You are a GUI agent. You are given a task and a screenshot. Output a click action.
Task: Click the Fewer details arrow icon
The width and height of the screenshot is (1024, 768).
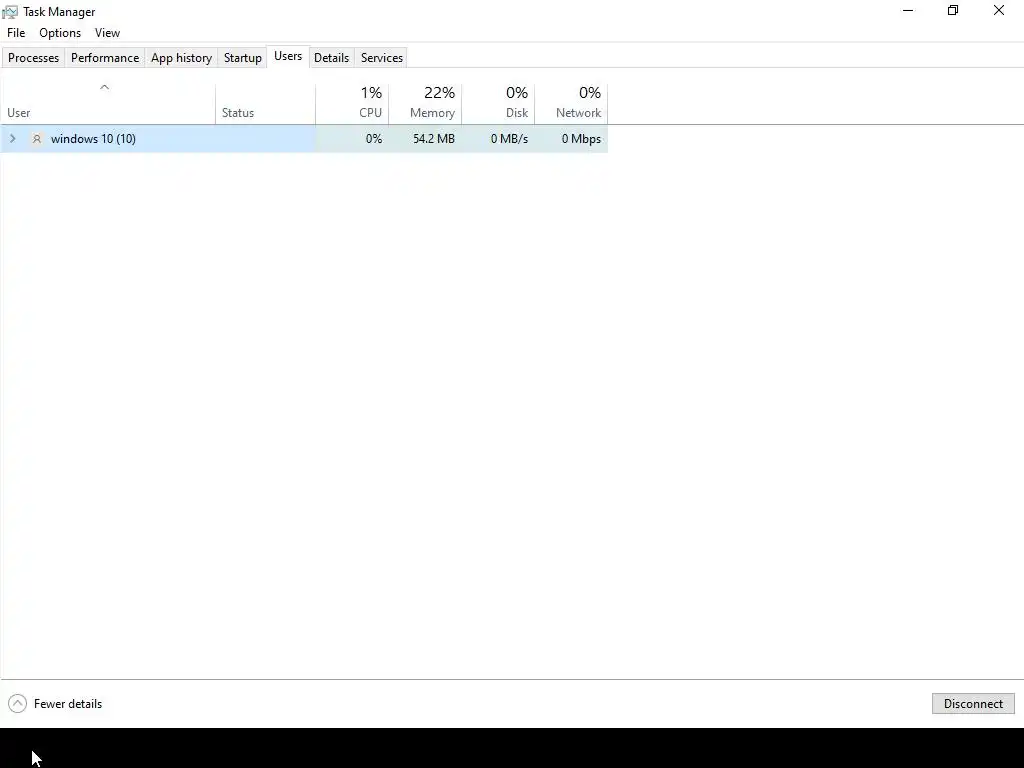(x=18, y=703)
